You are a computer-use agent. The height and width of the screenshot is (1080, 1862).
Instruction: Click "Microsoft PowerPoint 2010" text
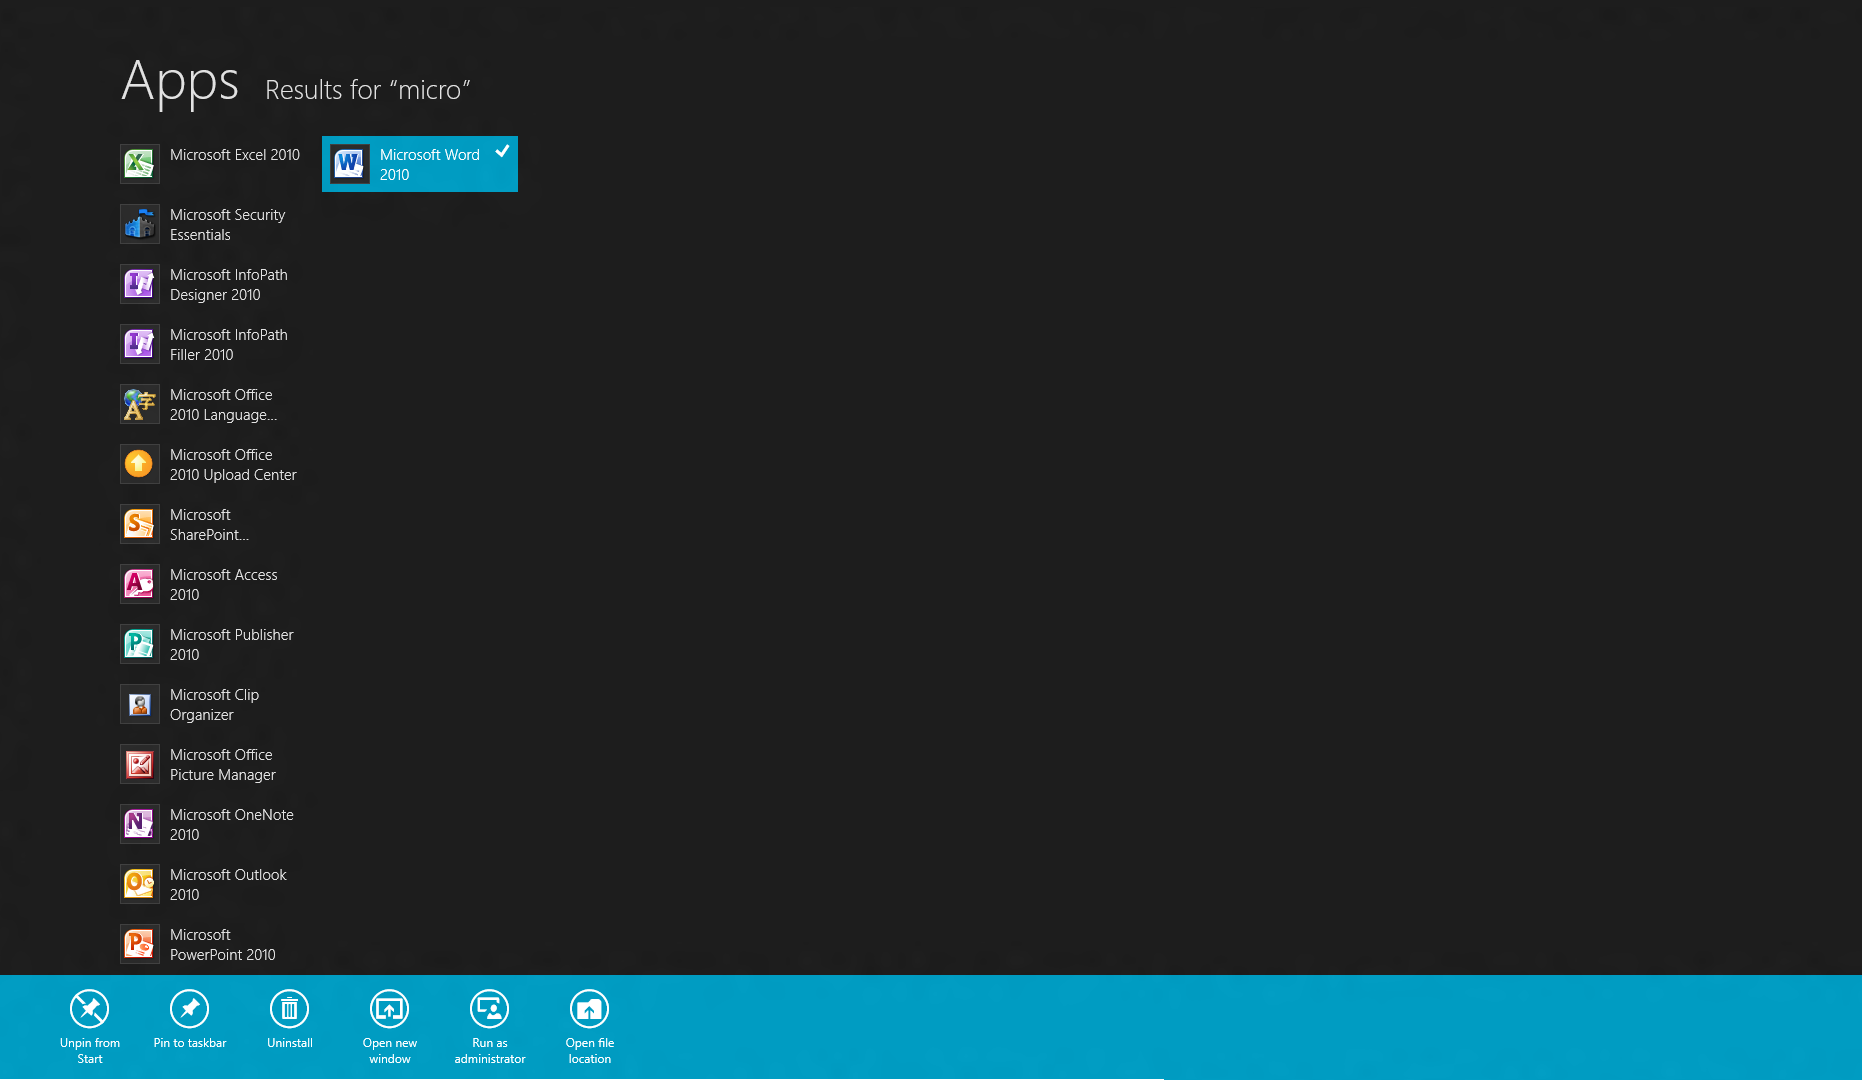[223, 945]
